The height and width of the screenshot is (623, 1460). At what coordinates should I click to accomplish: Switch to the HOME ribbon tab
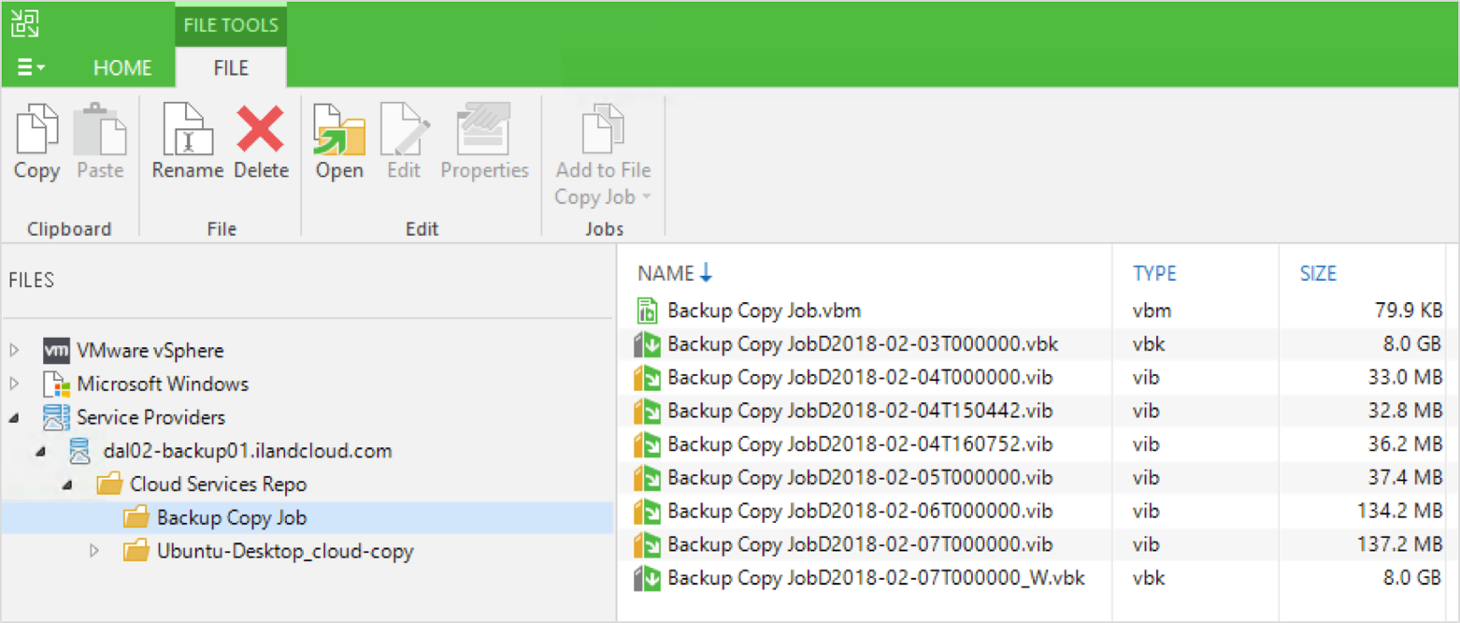pos(122,68)
